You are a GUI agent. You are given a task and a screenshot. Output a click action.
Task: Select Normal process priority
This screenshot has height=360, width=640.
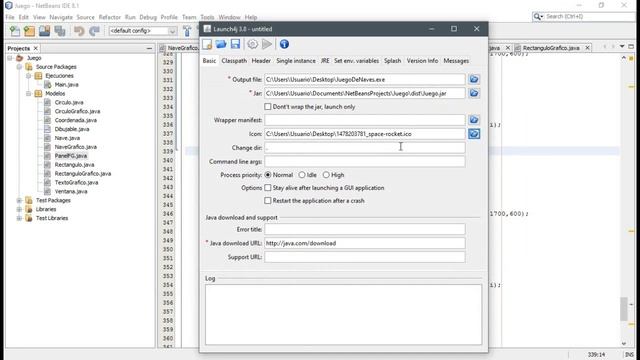point(268,175)
